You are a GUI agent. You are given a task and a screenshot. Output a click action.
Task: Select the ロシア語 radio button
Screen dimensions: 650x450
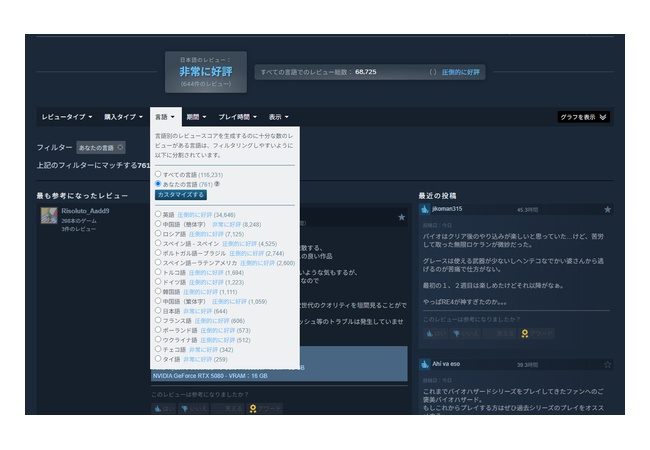(x=158, y=233)
